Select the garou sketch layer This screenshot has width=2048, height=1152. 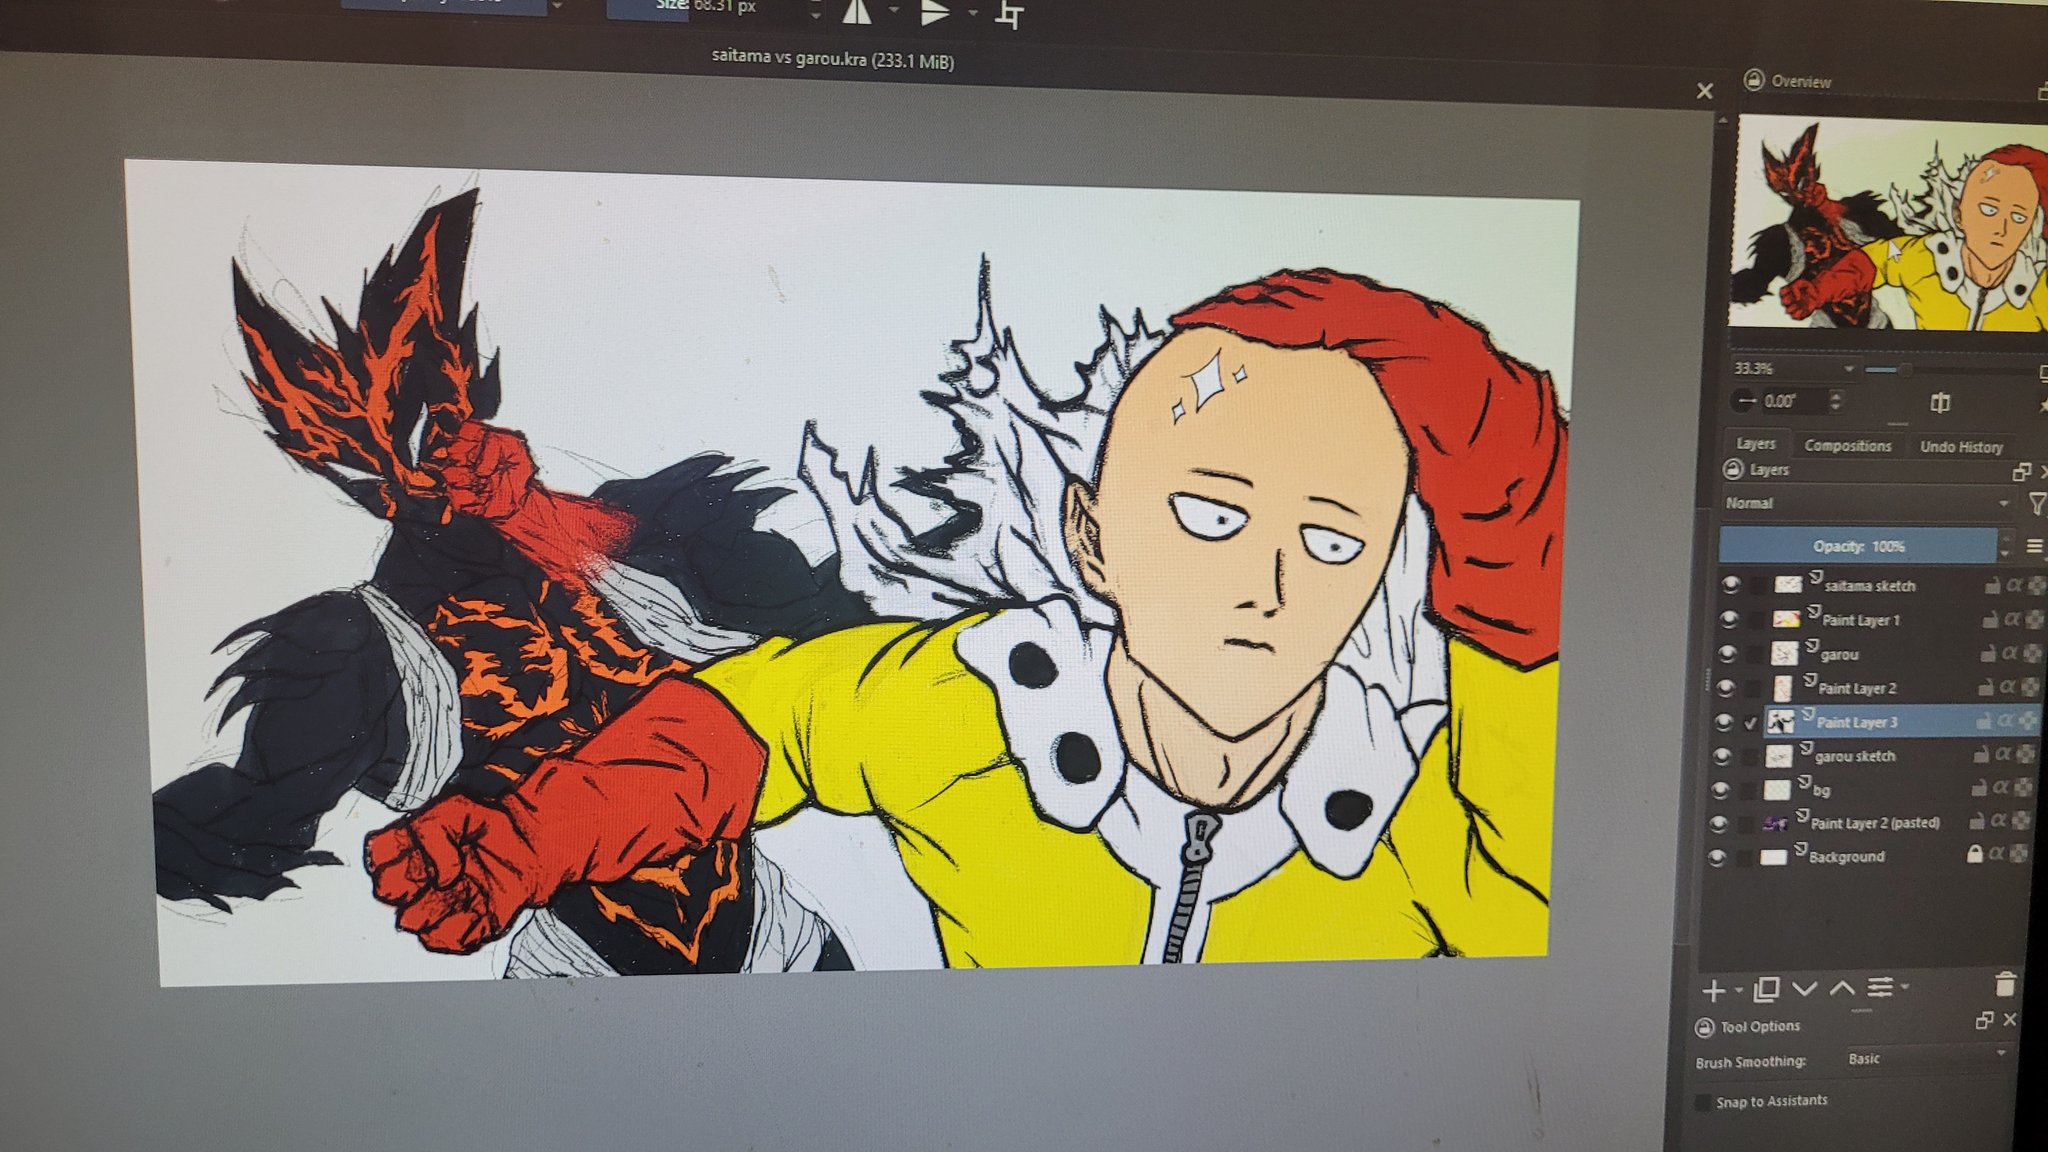1854,756
